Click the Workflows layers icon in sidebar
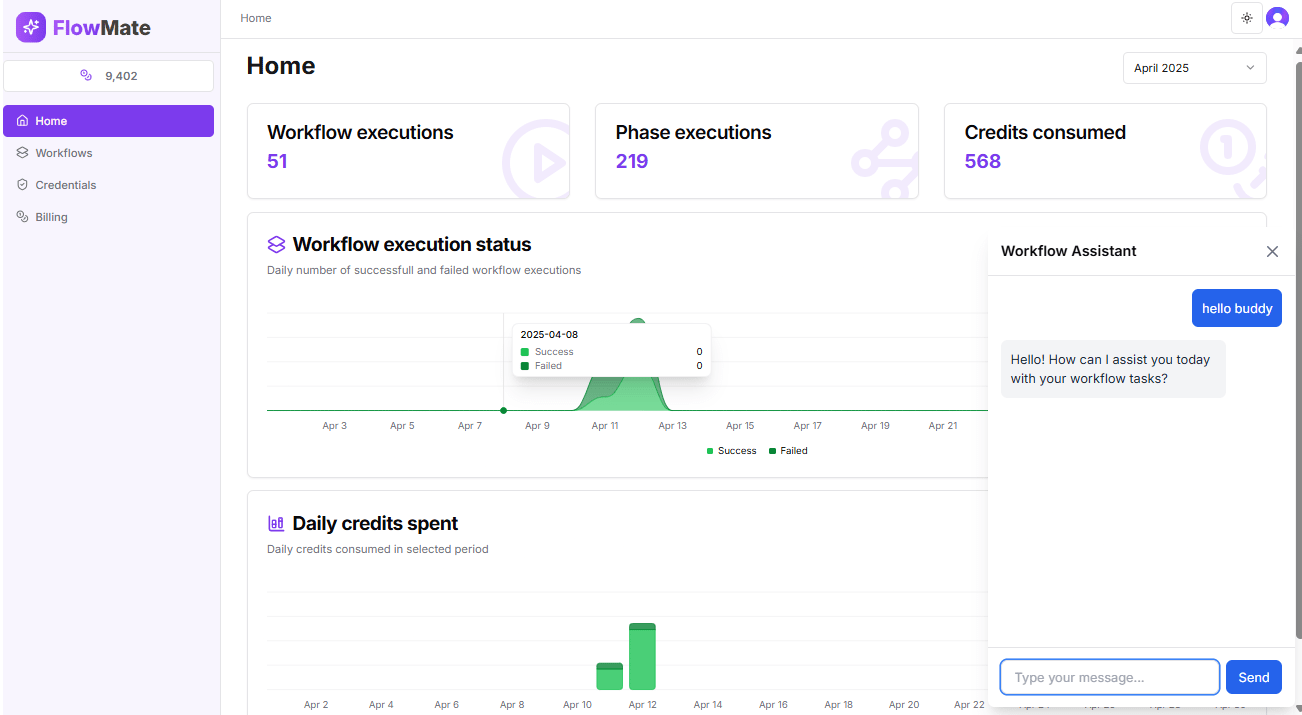Screen dimensions: 1302x715 (22, 153)
